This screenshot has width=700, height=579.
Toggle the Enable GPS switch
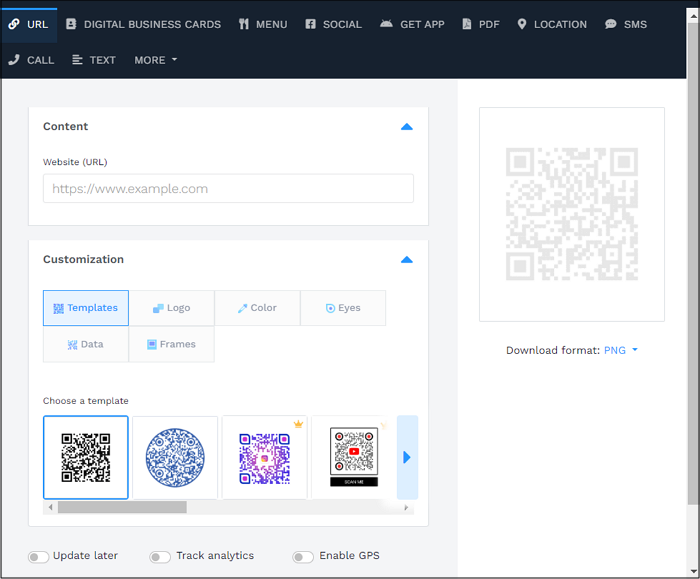click(x=303, y=557)
